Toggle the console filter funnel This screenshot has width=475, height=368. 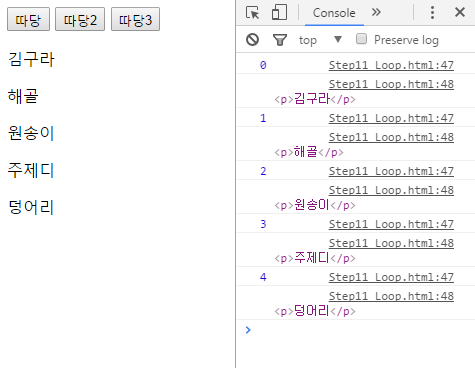click(280, 40)
